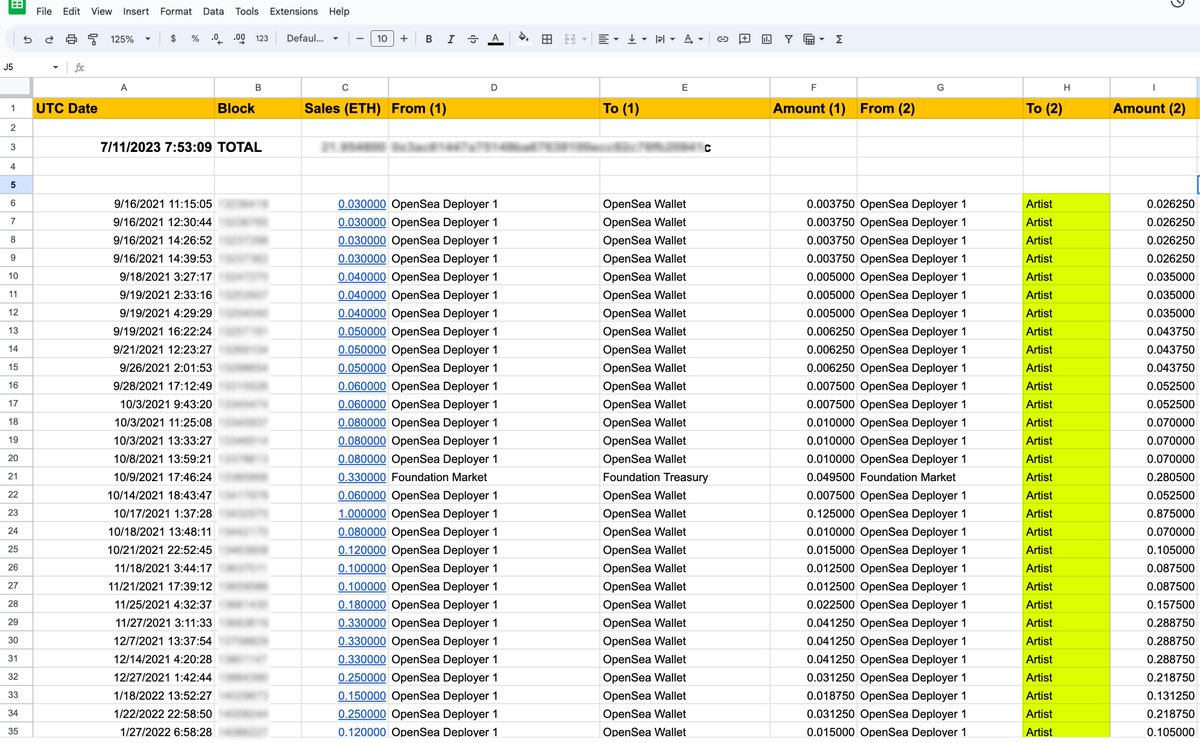Insert a chart
Viewport: 1200px width, 743px height.
[767, 39]
